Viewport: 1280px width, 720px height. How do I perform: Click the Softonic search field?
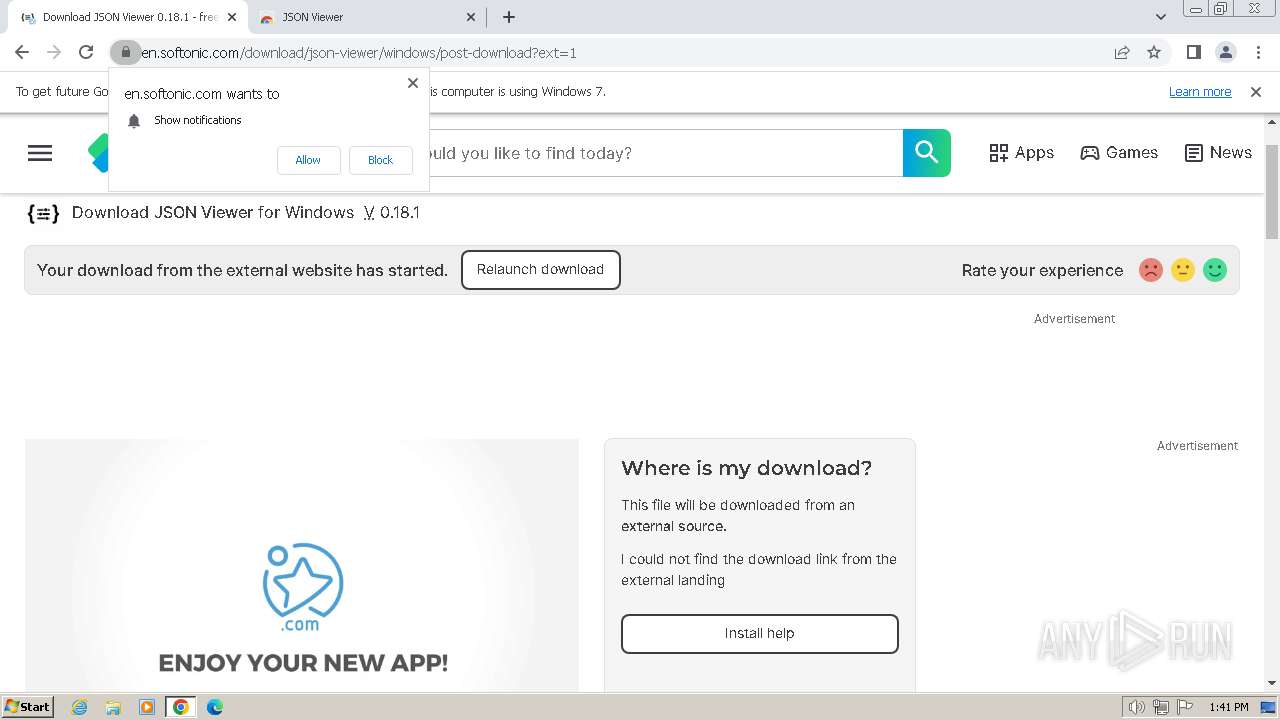[665, 153]
